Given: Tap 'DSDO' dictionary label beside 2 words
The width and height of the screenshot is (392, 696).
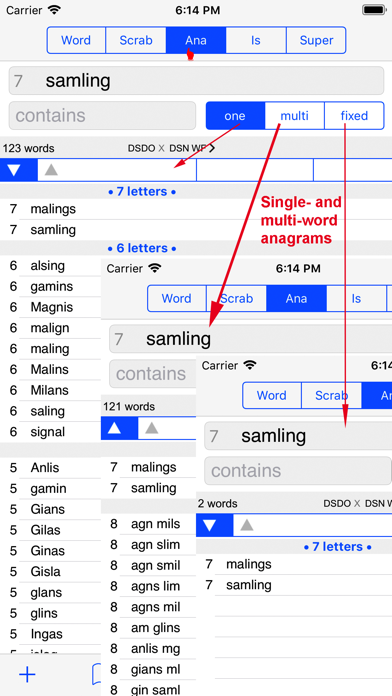Looking at the screenshot, I should point(337,504).
